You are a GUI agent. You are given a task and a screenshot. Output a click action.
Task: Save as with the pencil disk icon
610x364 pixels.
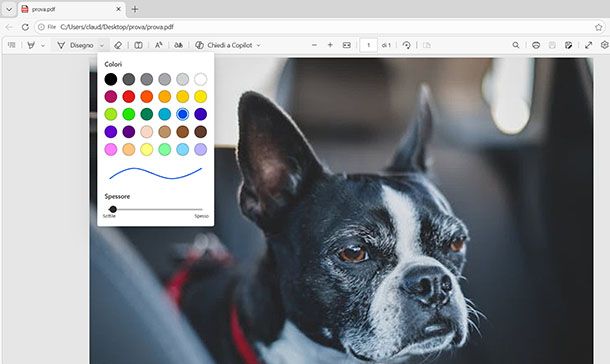click(568, 45)
